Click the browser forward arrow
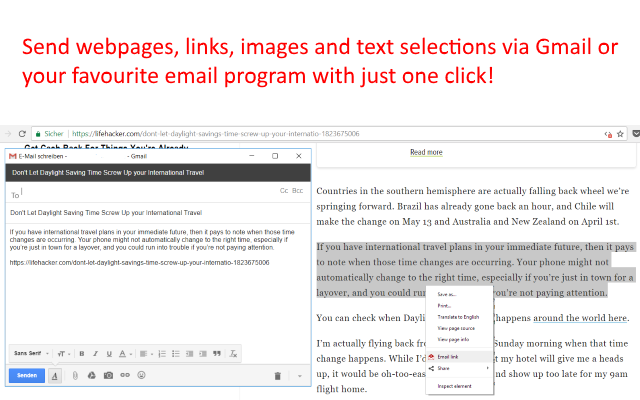The height and width of the screenshot is (400, 640). [x=7, y=133]
